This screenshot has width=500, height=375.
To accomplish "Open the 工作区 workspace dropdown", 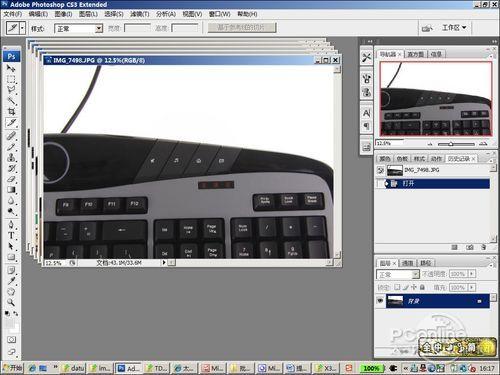I will click(x=454, y=28).
